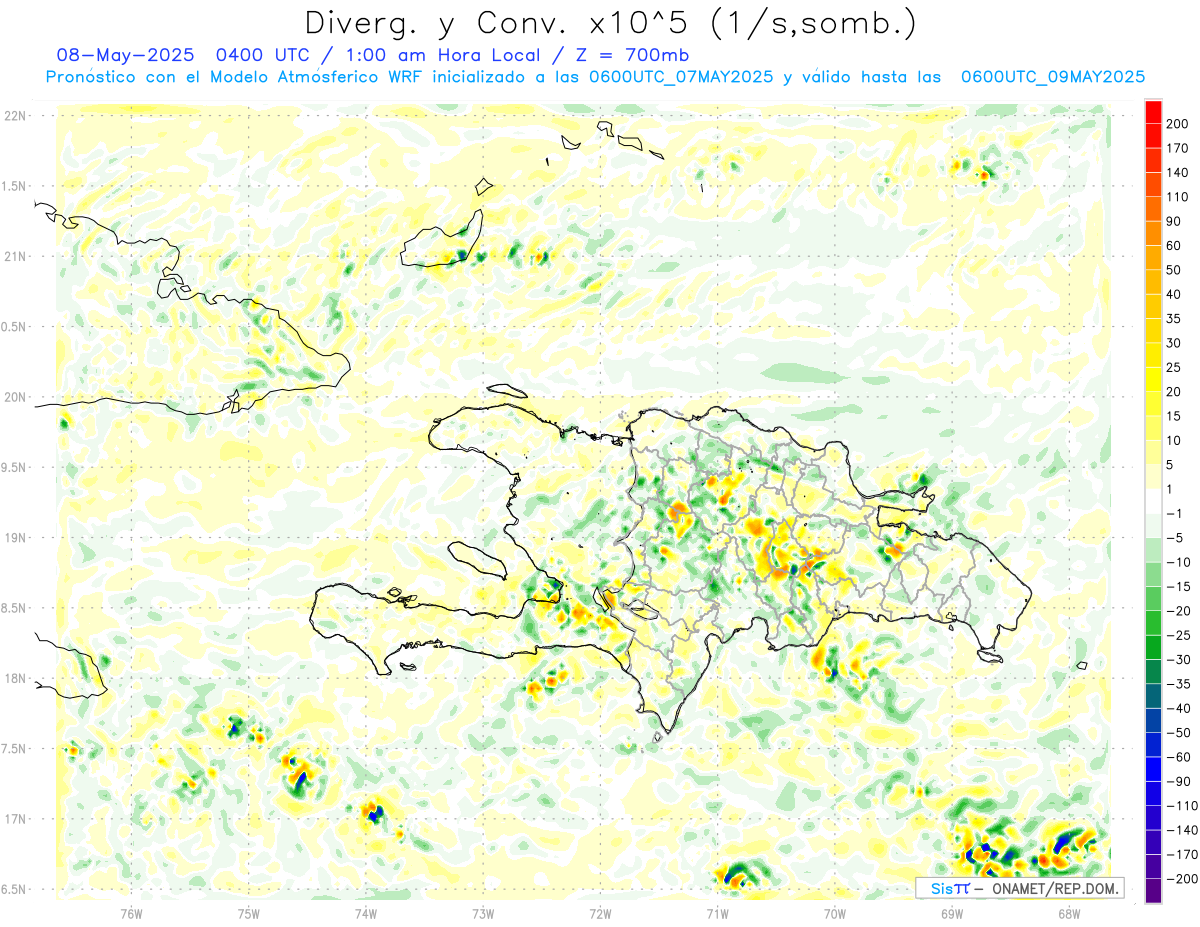Click the '-110' colorbar value

coord(1184,805)
